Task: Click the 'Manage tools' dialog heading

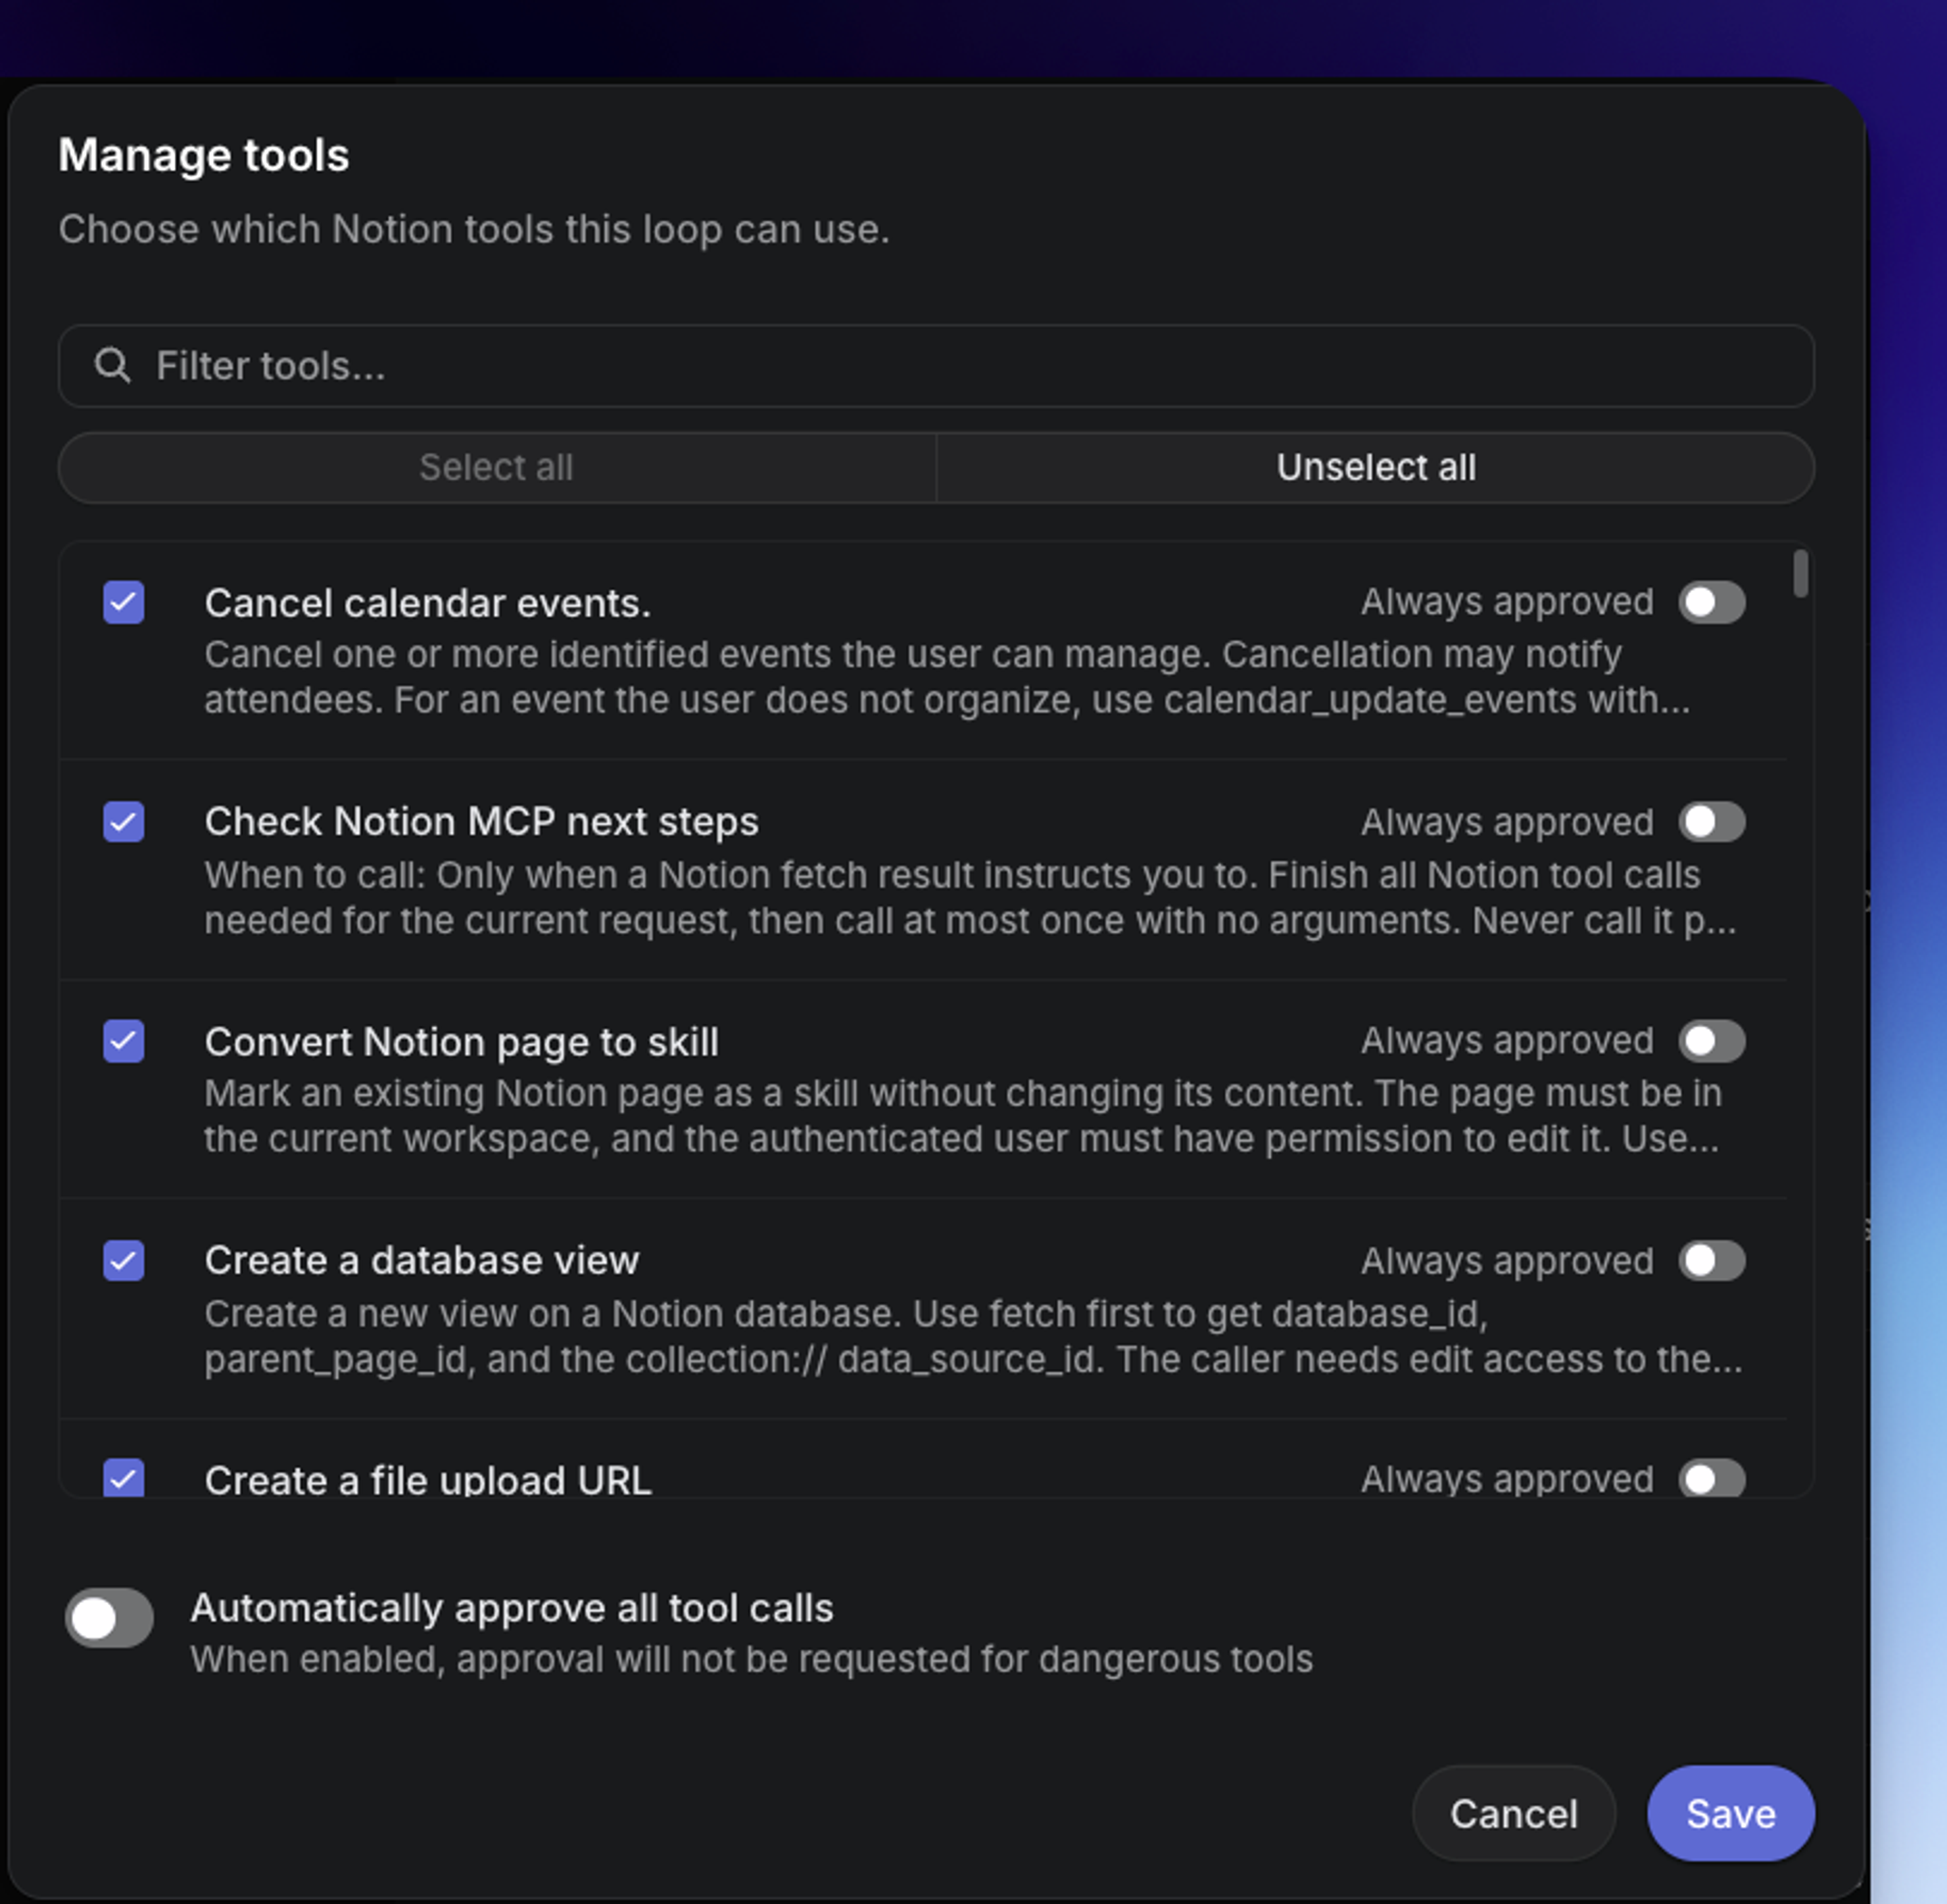Action: [204, 155]
